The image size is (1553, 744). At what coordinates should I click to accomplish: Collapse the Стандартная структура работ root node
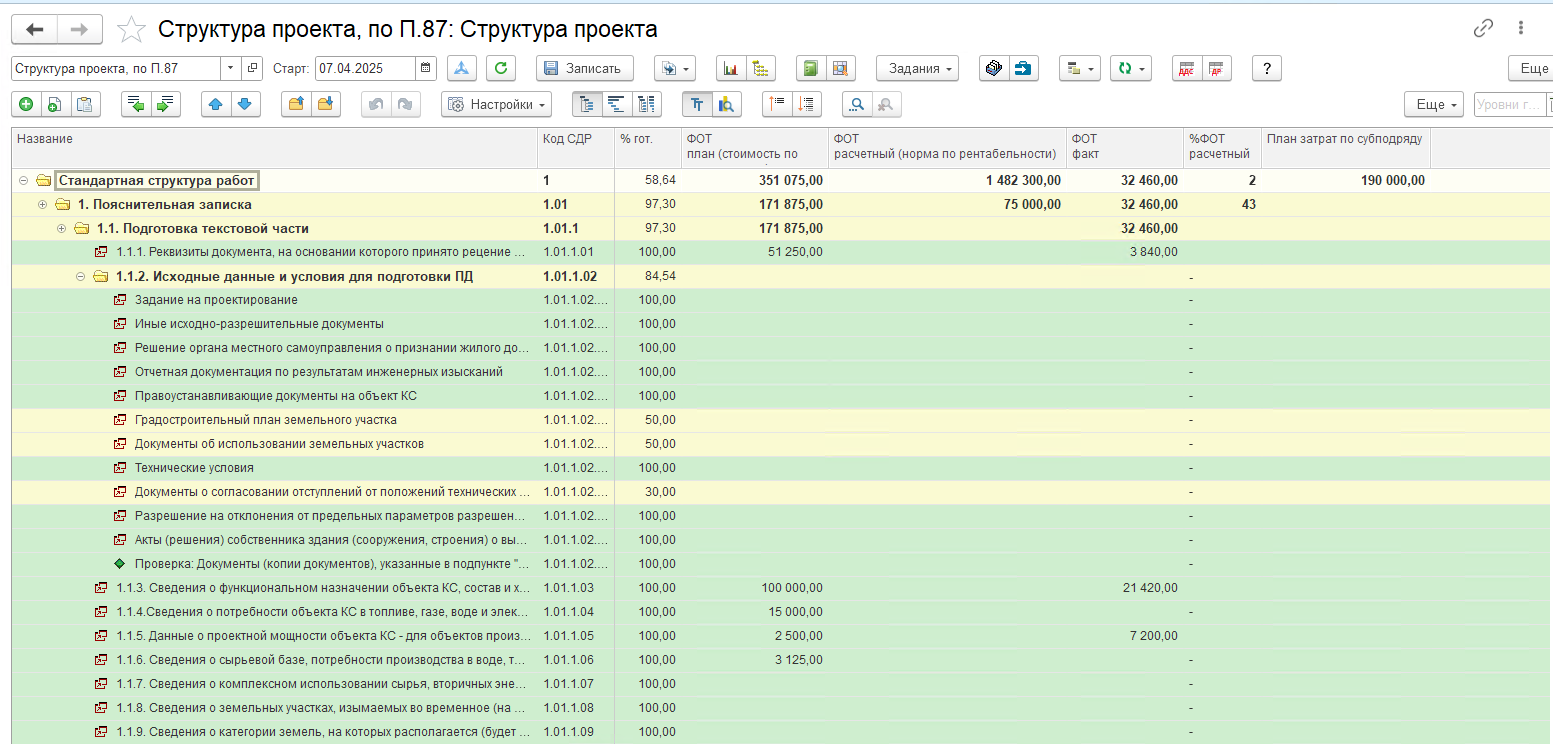coord(24,181)
